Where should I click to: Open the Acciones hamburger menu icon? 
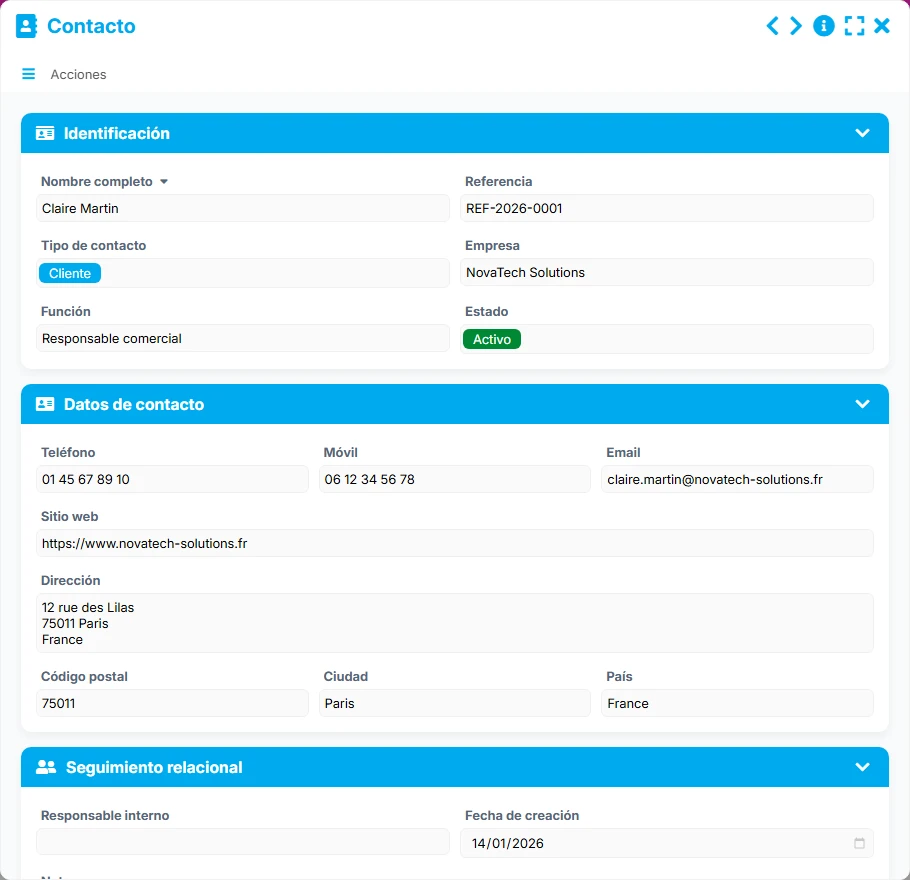coord(28,74)
